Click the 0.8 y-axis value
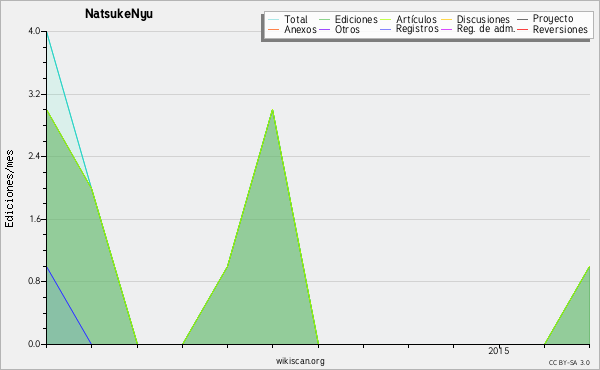 (x=34, y=281)
